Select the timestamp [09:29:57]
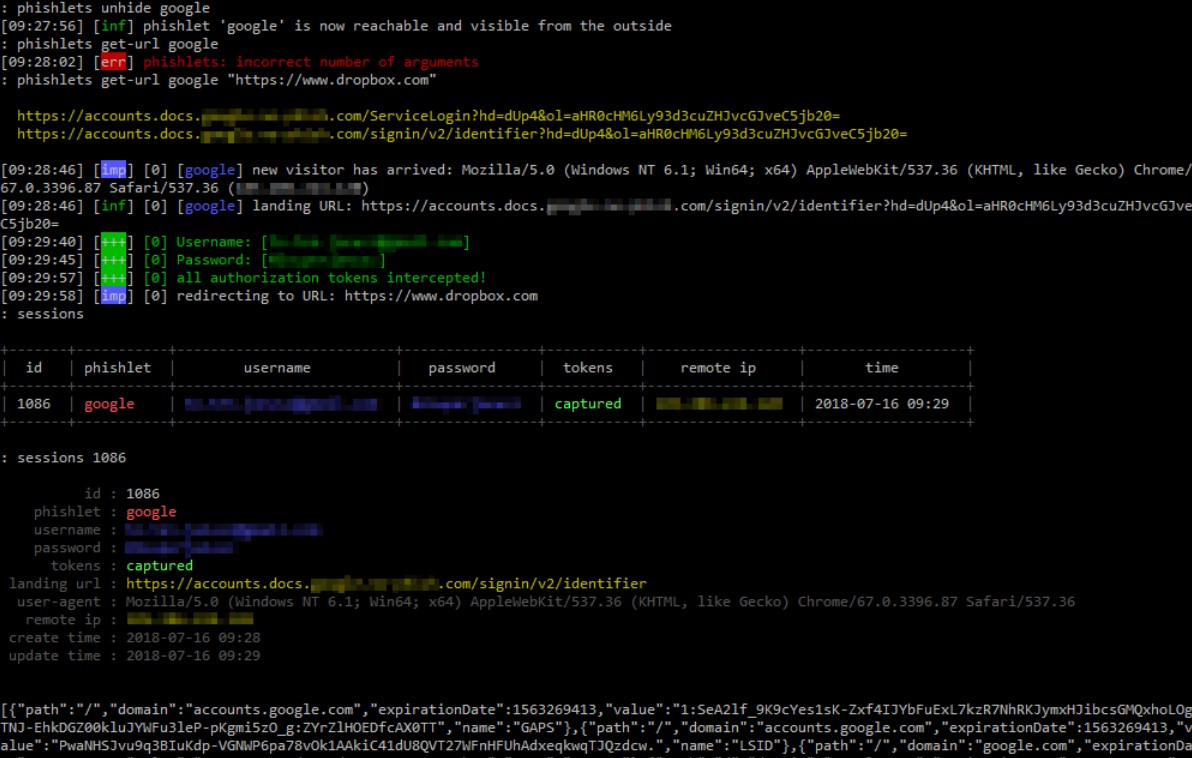This screenshot has height=758, width=1192. click(43, 278)
